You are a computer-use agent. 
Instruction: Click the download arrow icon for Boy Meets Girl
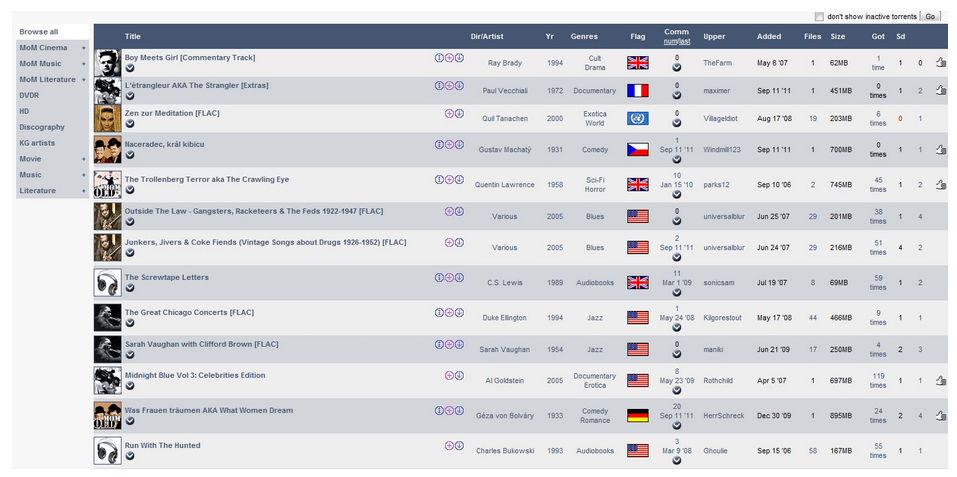459,58
